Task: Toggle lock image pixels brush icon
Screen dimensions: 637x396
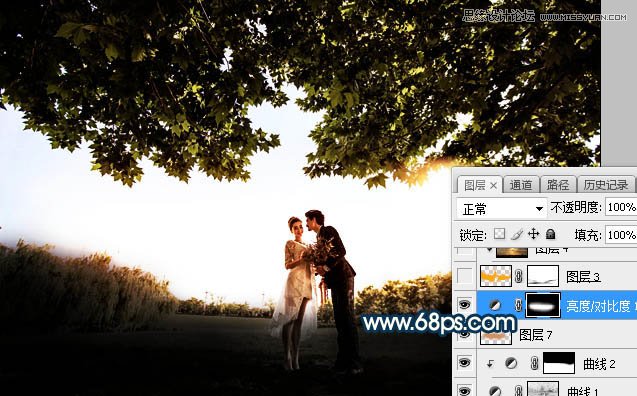Action: click(x=517, y=234)
